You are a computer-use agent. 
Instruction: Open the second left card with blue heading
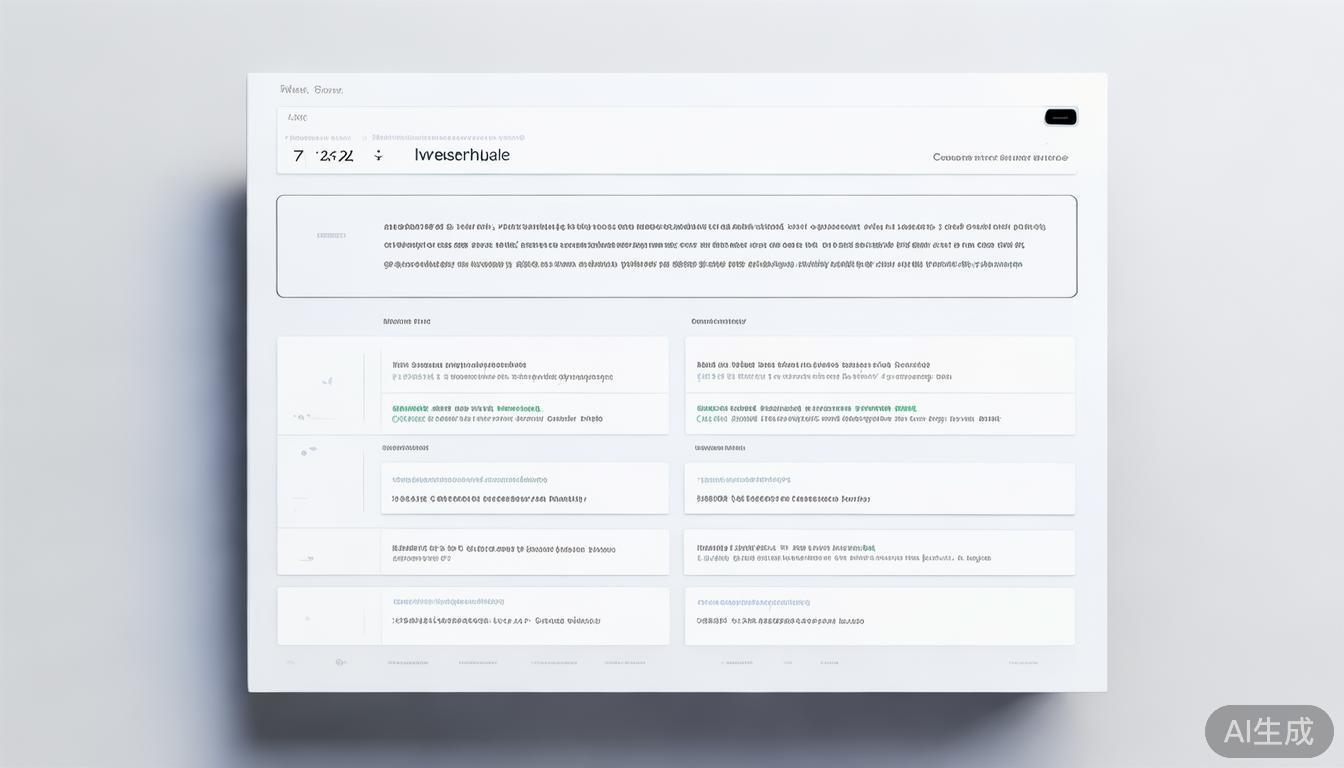coord(524,488)
